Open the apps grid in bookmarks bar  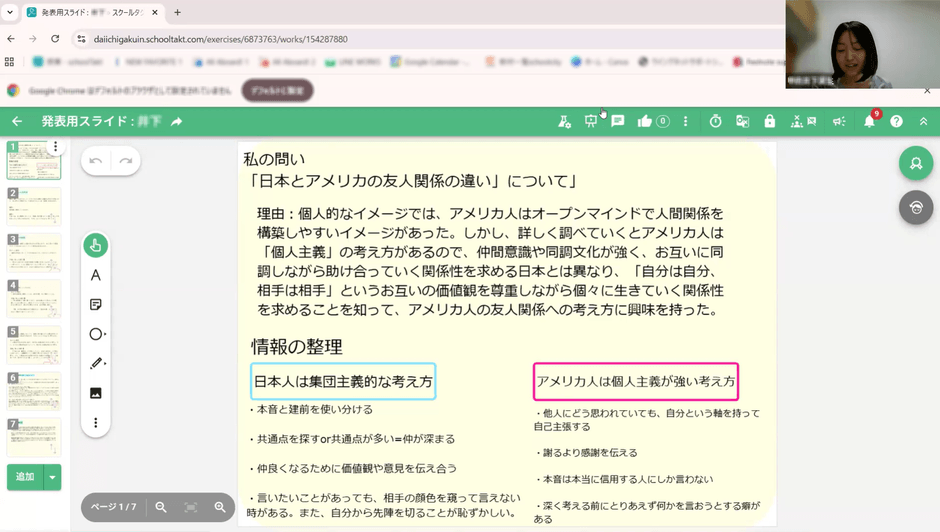pos(10,62)
